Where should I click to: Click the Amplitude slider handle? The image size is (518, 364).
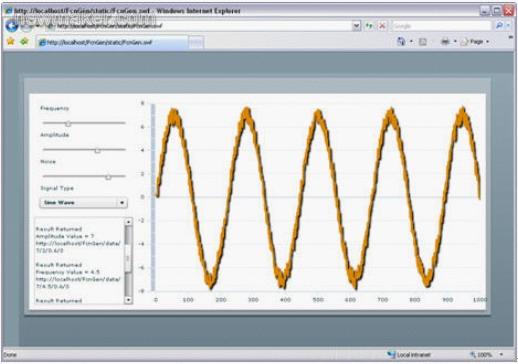(97, 150)
